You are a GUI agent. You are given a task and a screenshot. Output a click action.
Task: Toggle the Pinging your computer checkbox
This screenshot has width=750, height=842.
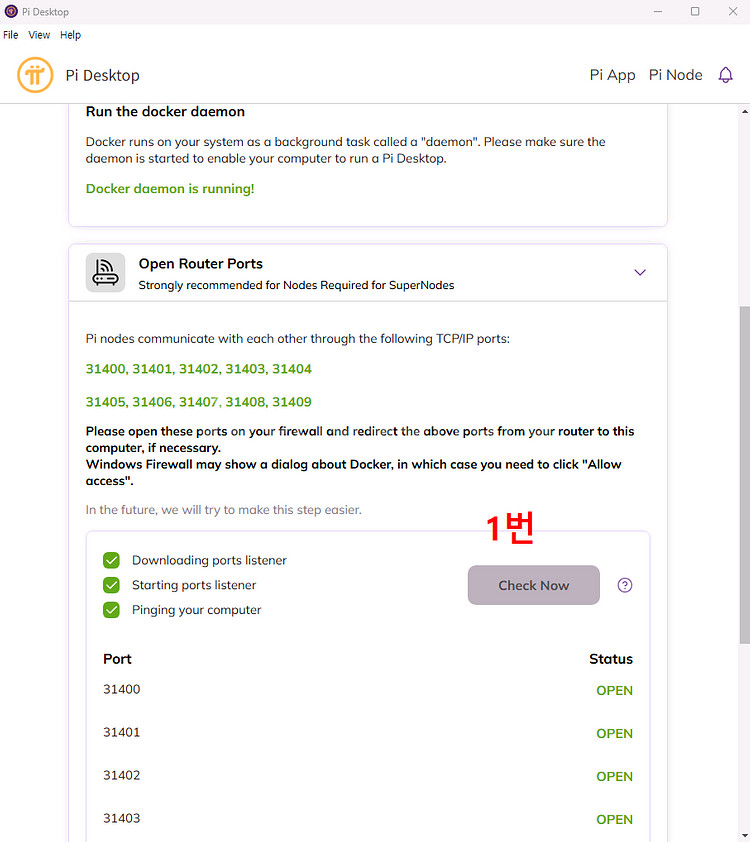112,610
